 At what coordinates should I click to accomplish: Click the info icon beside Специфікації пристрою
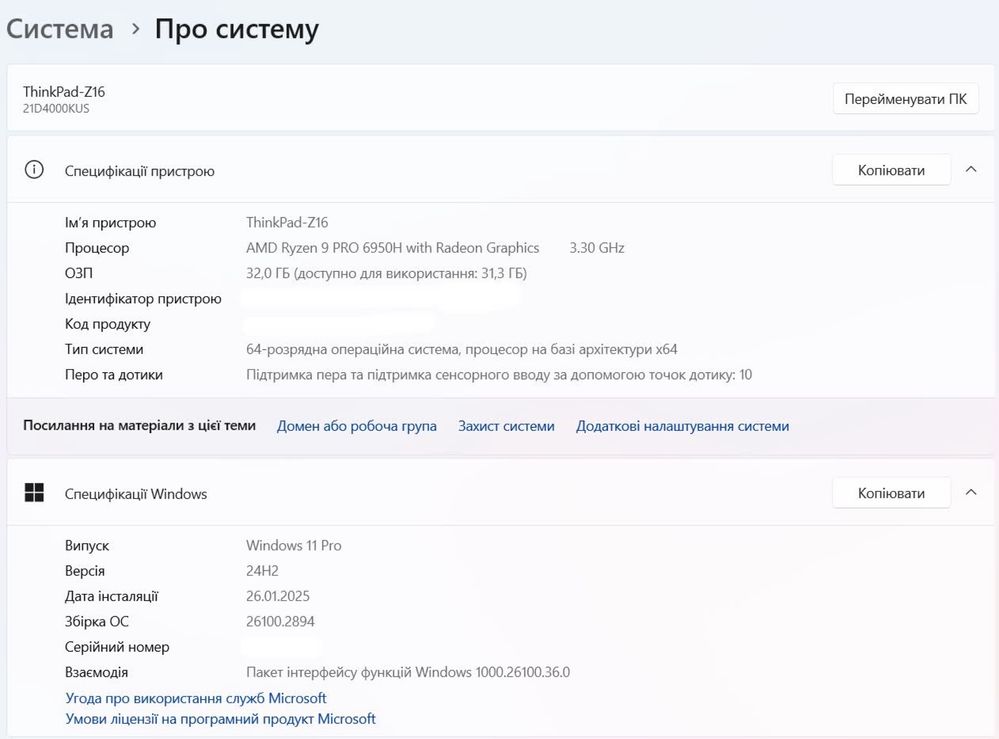point(34,169)
